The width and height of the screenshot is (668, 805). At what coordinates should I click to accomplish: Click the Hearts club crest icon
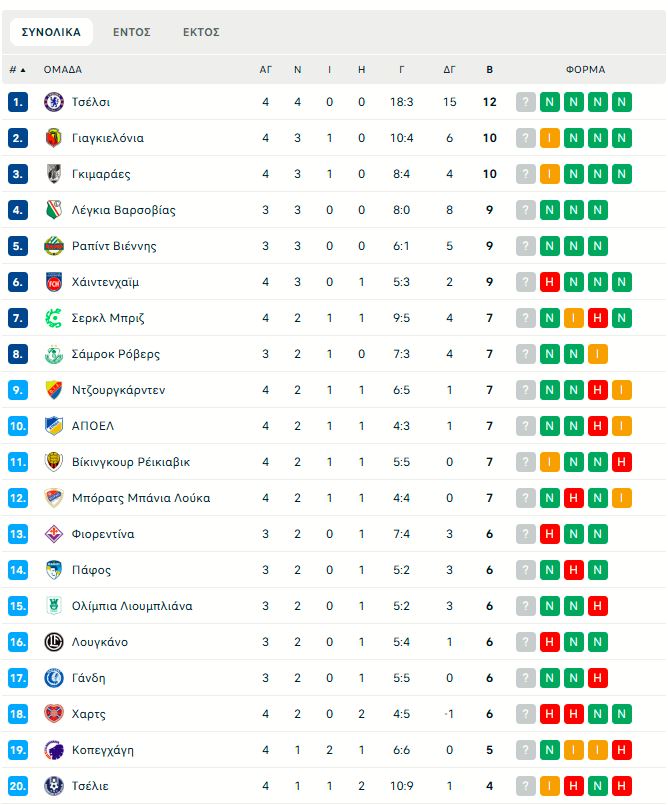(54, 714)
